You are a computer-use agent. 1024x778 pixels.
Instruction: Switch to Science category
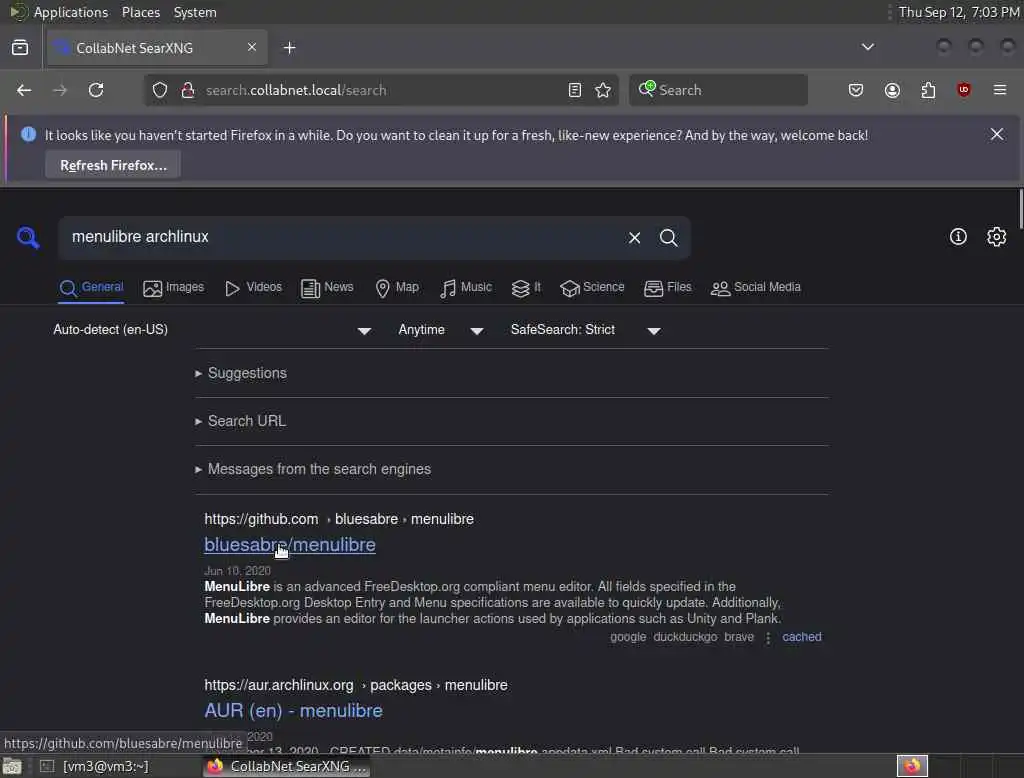pos(592,288)
